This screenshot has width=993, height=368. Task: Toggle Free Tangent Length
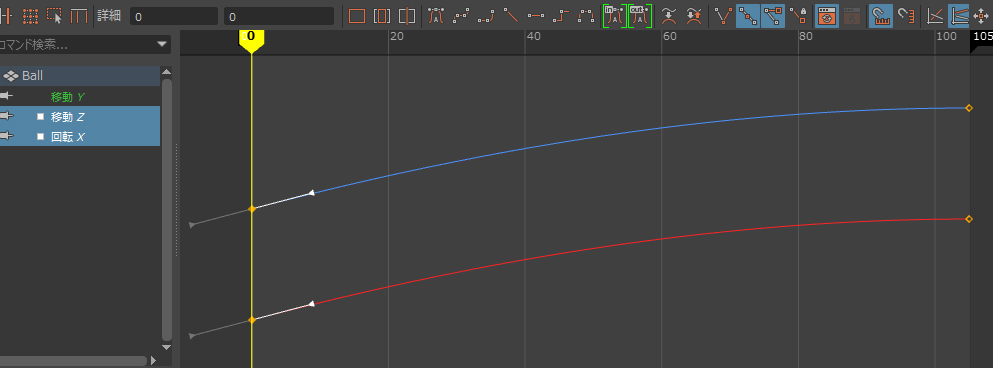(x=773, y=16)
